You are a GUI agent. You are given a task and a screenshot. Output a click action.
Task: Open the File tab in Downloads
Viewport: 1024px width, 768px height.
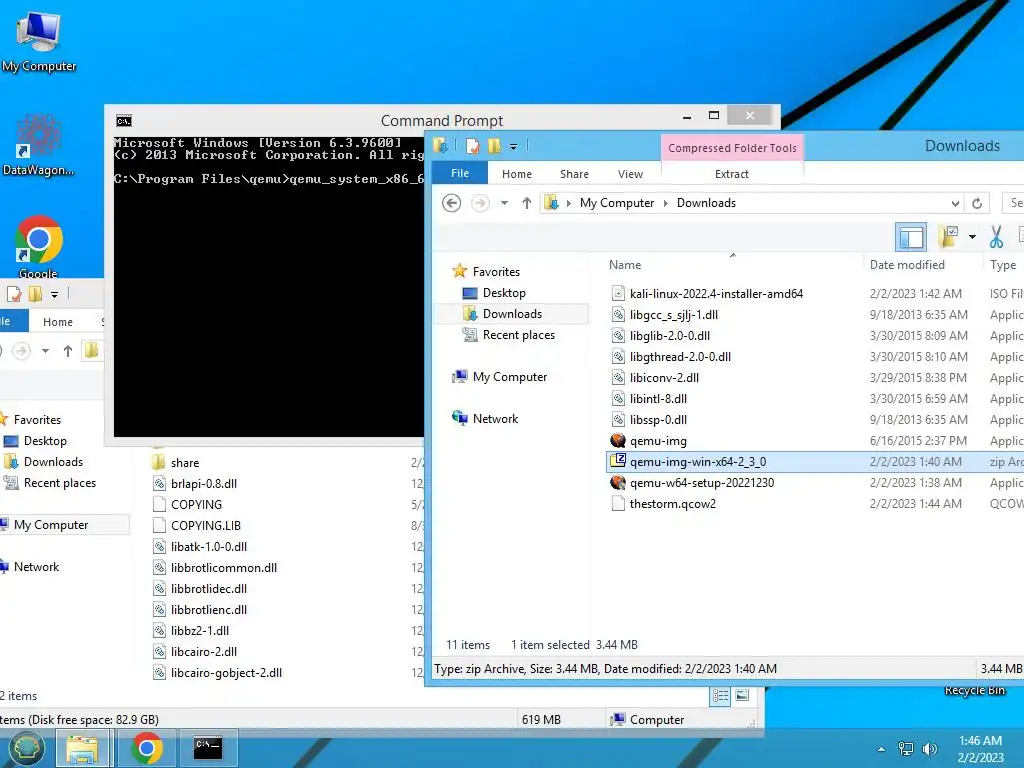pyautogui.click(x=460, y=173)
